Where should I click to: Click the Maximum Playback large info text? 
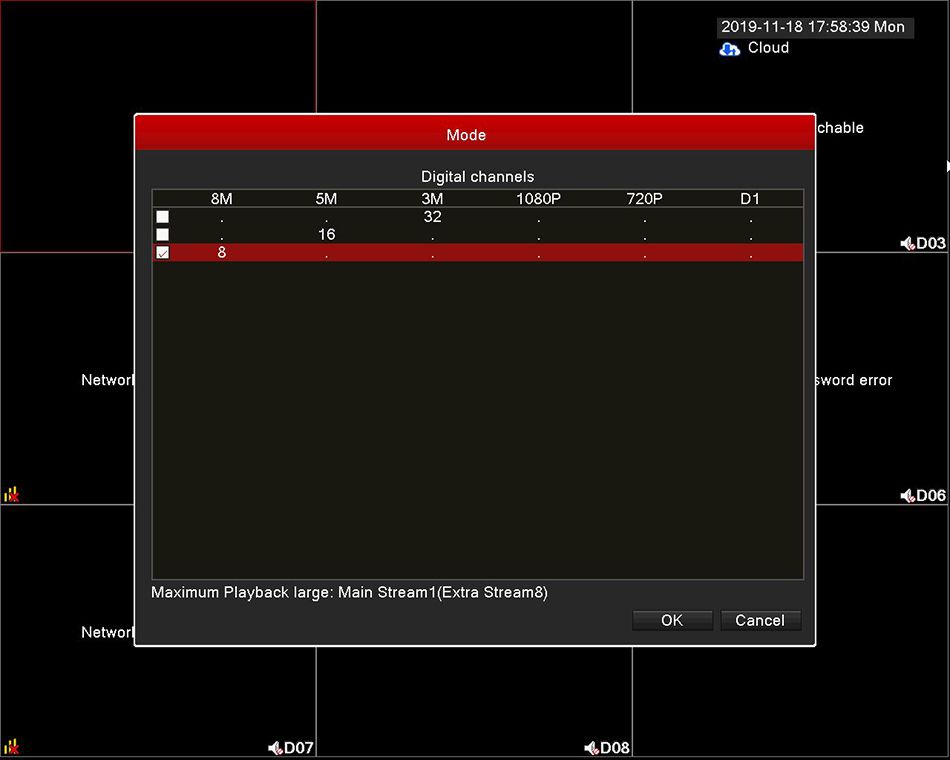[x=350, y=592]
